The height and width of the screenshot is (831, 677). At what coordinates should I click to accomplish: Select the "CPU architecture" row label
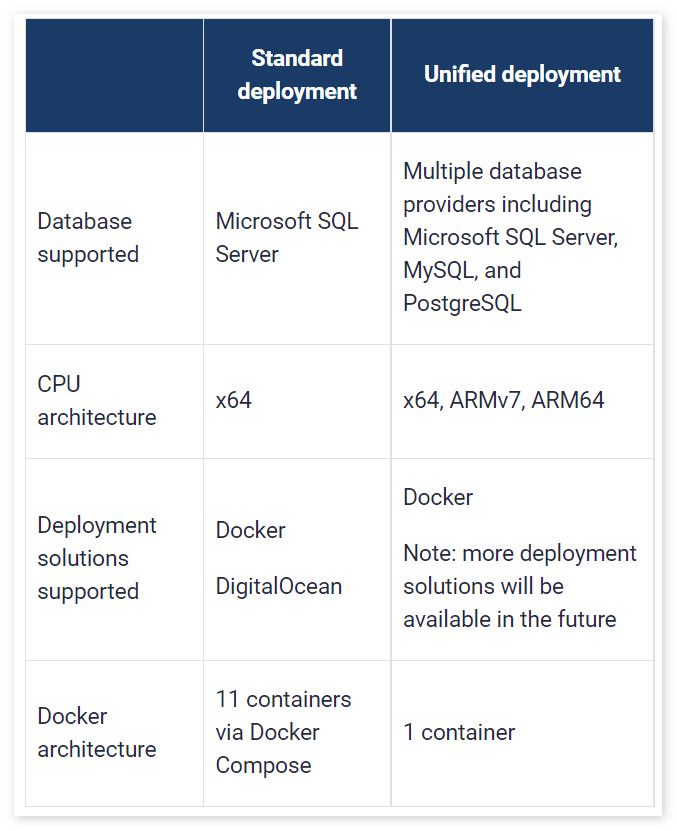tap(96, 401)
